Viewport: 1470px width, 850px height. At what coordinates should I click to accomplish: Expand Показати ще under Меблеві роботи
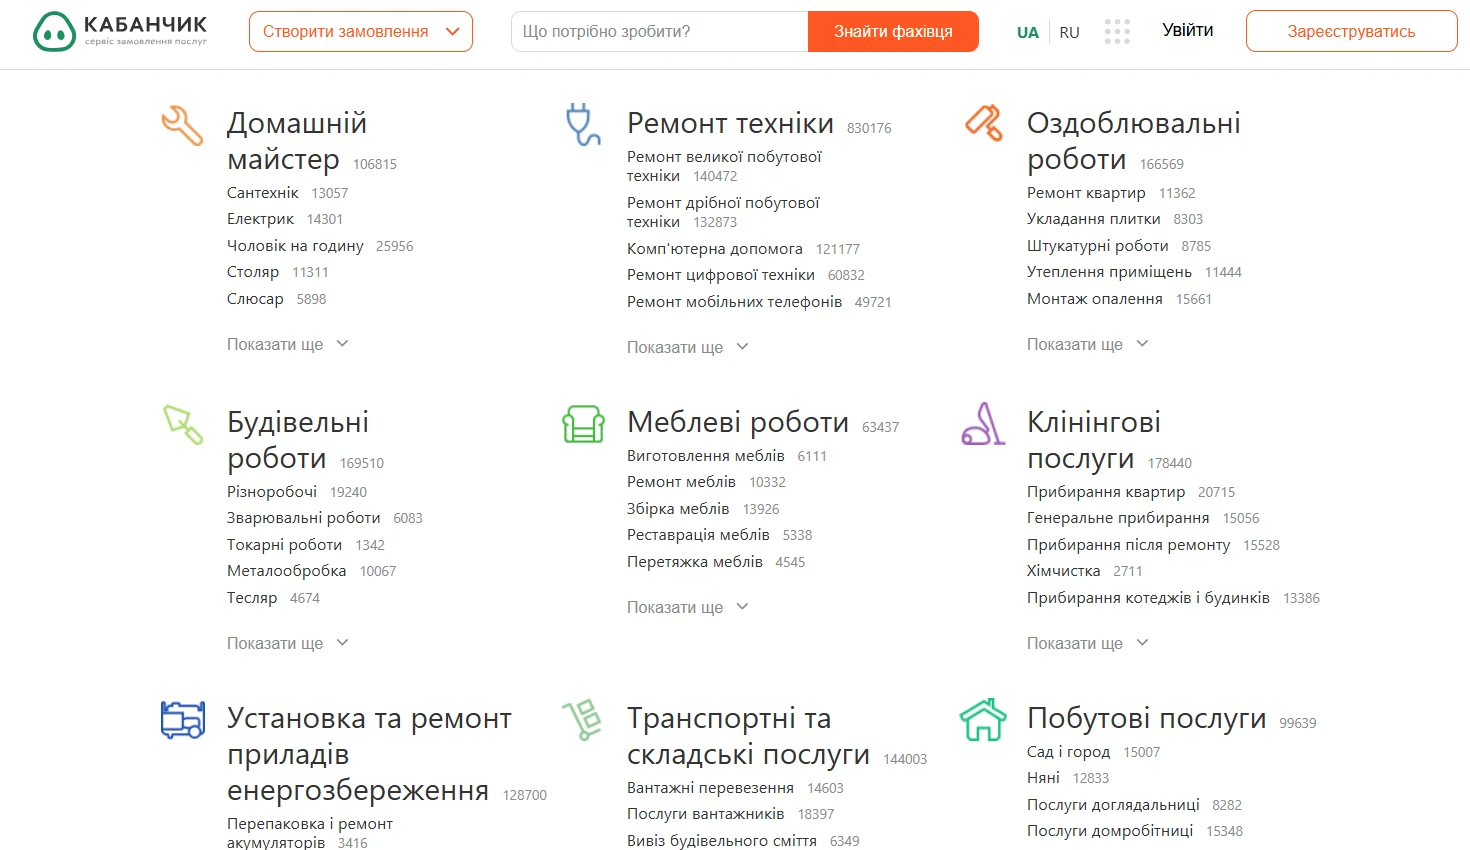687,607
